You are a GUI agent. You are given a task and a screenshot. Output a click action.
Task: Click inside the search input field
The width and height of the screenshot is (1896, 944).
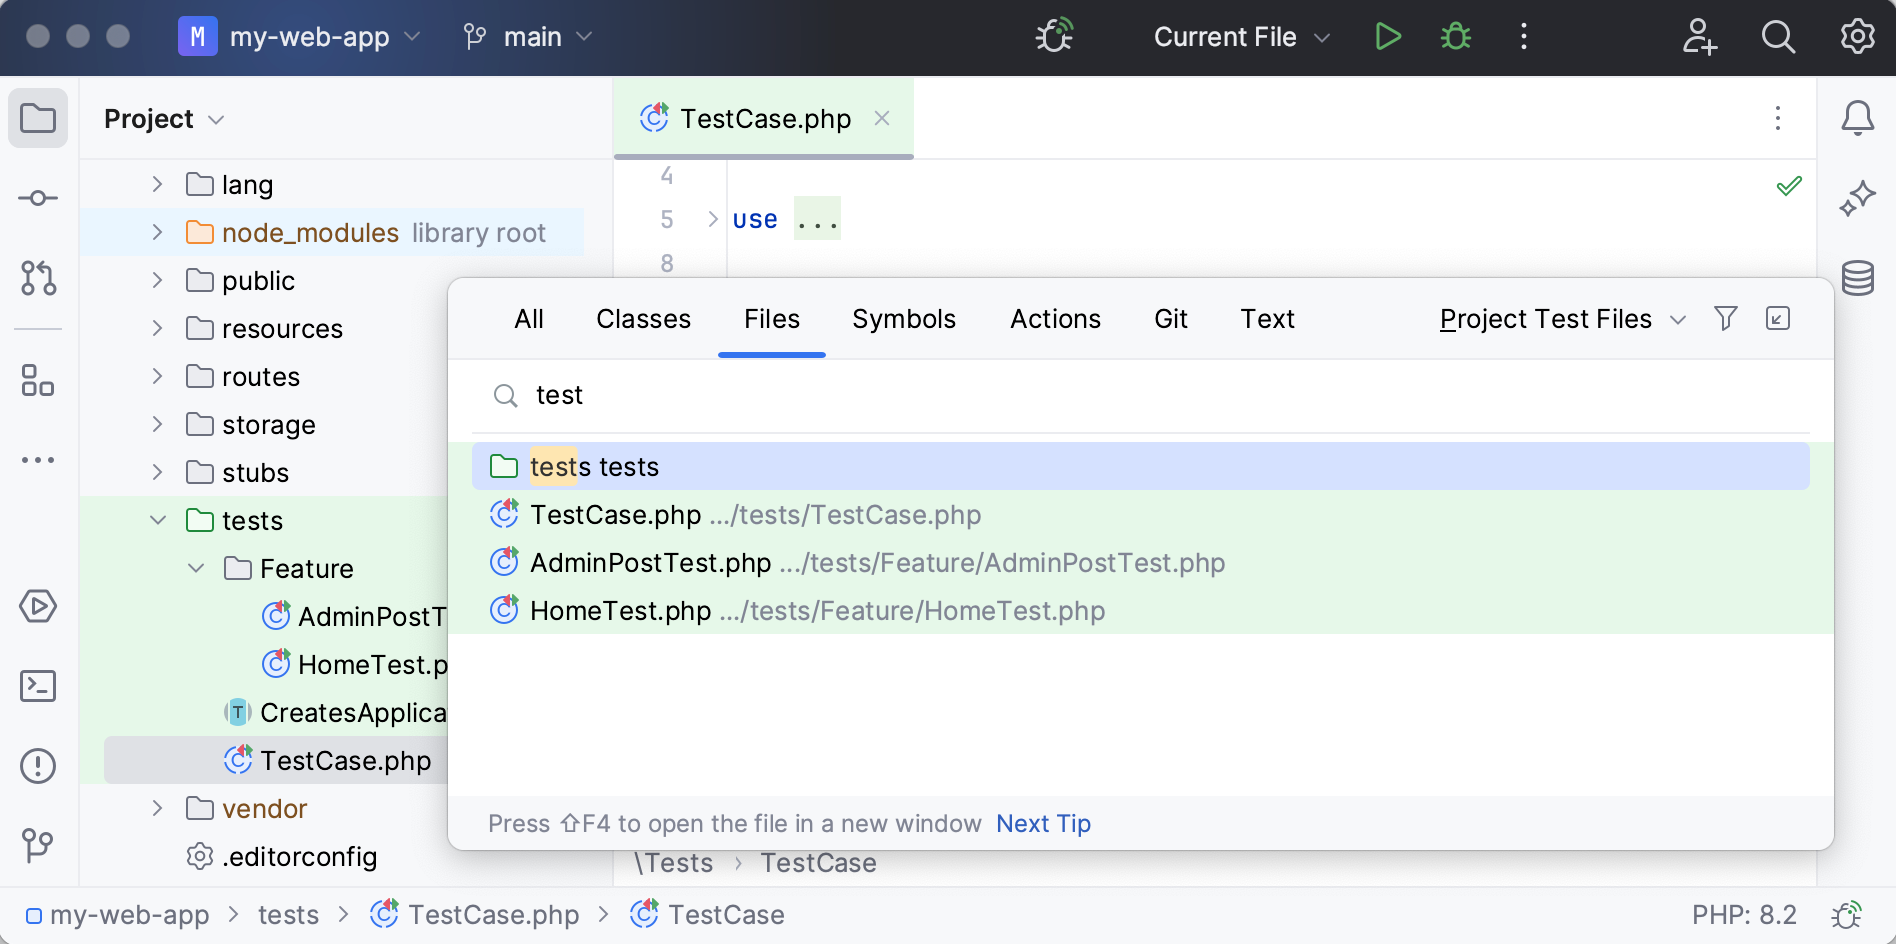(900, 395)
